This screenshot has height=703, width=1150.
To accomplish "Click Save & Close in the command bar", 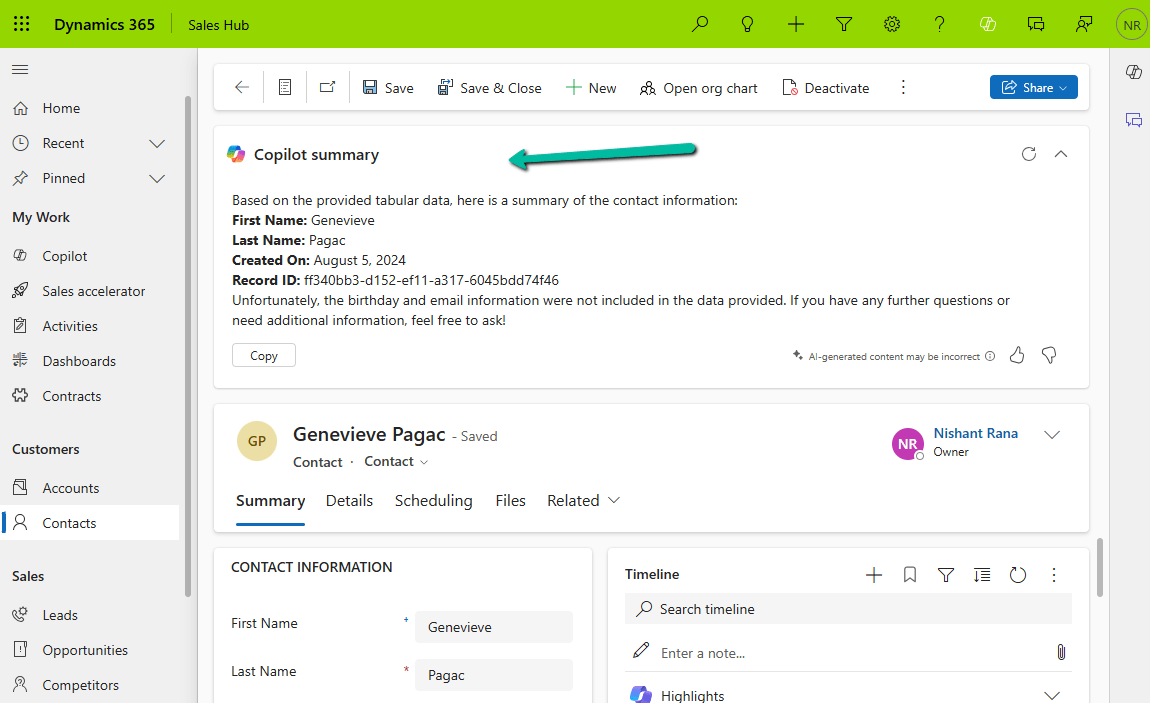I will 490,87.
